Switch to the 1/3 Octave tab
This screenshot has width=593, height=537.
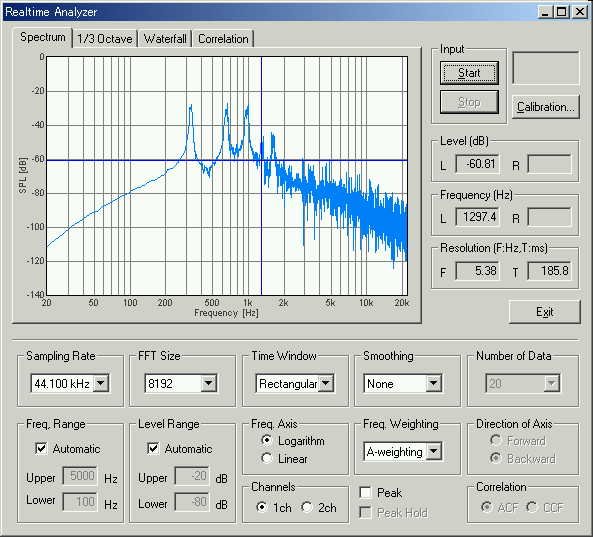coord(105,39)
